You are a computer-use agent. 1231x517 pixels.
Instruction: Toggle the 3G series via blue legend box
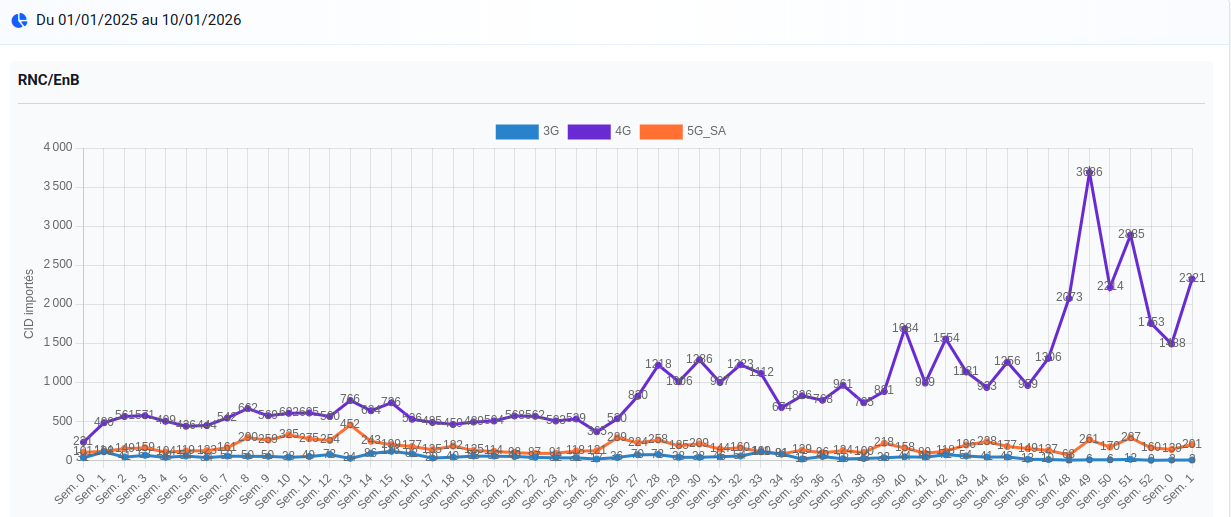point(516,131)
